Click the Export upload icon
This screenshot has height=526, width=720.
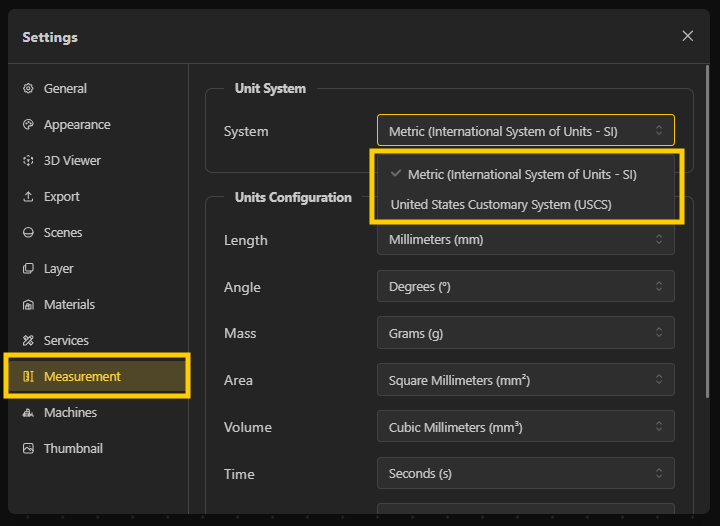[x=28, y=197]
